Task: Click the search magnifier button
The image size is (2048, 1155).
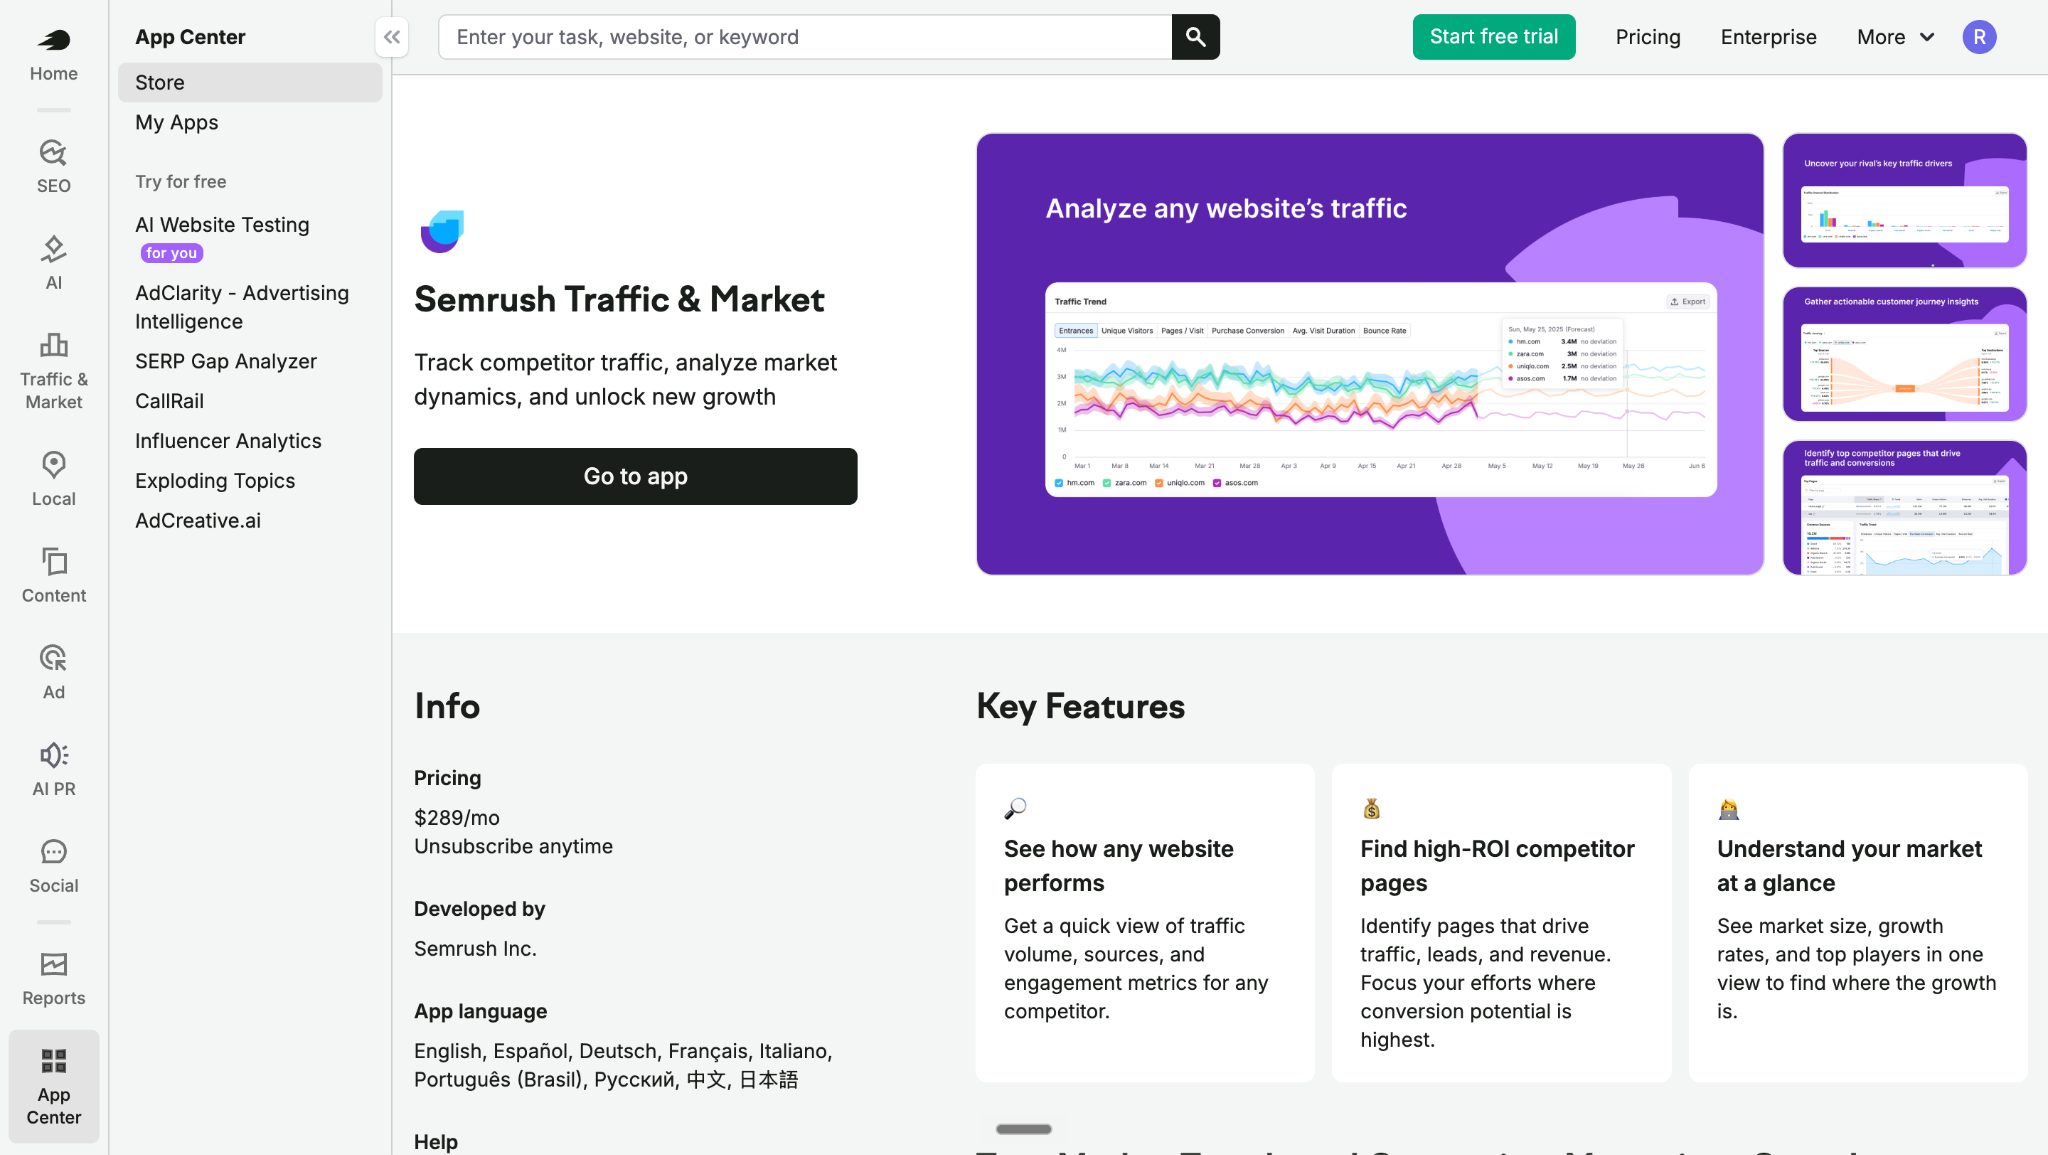Action: point(1196,37)
